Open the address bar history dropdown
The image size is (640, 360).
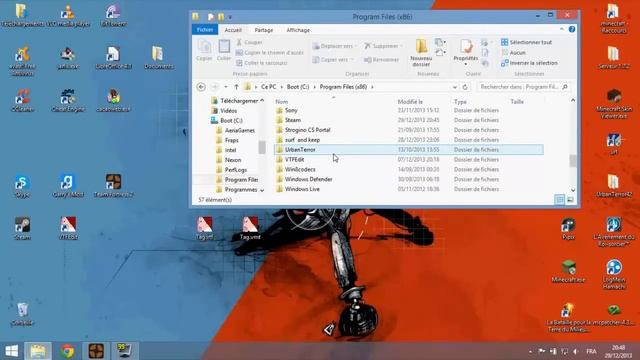pos(455,87)
